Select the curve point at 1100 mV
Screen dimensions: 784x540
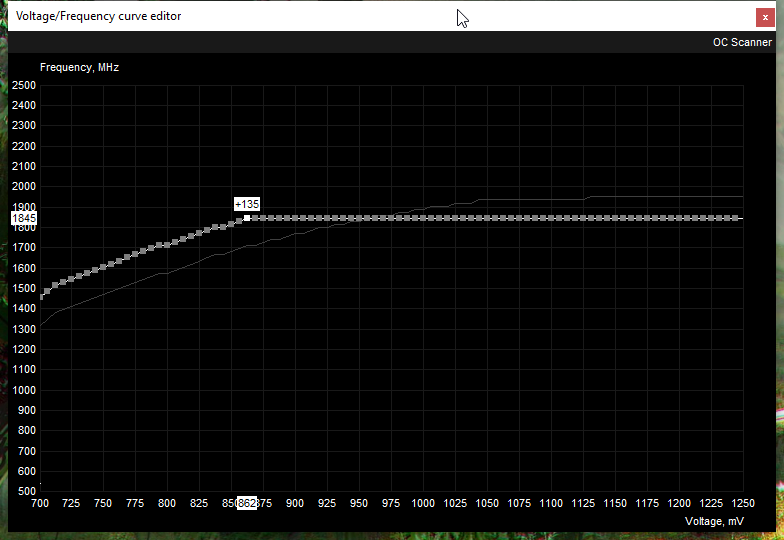pyautogui.click(x=551, y=218)
